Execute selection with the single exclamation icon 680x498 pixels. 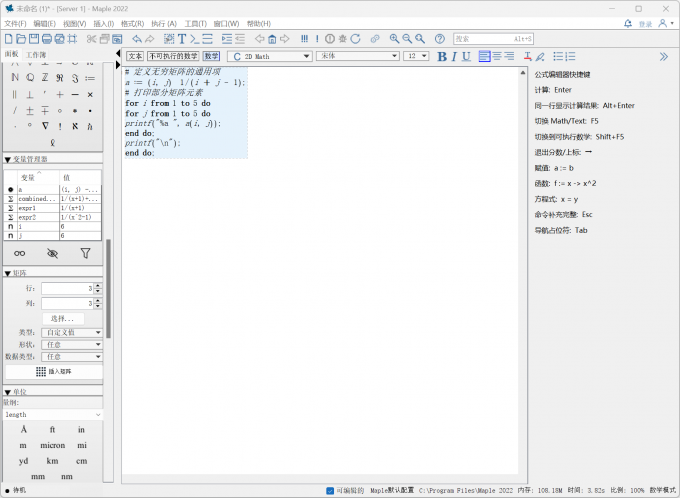317,39
